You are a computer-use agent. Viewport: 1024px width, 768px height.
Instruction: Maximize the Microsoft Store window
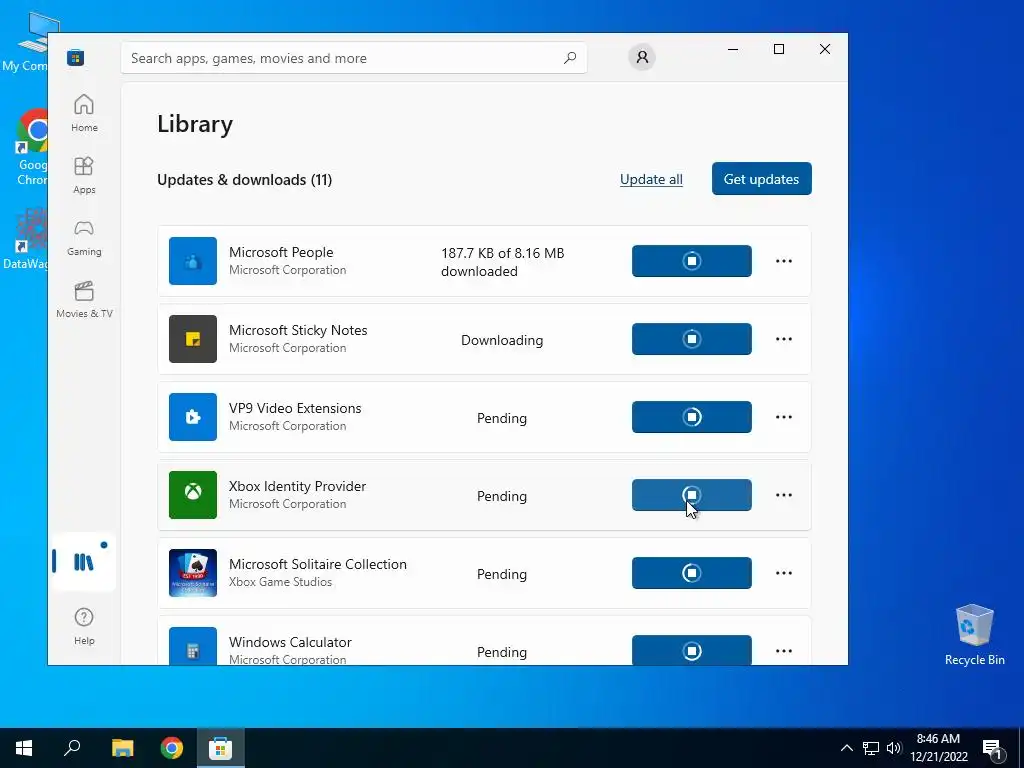778,49
